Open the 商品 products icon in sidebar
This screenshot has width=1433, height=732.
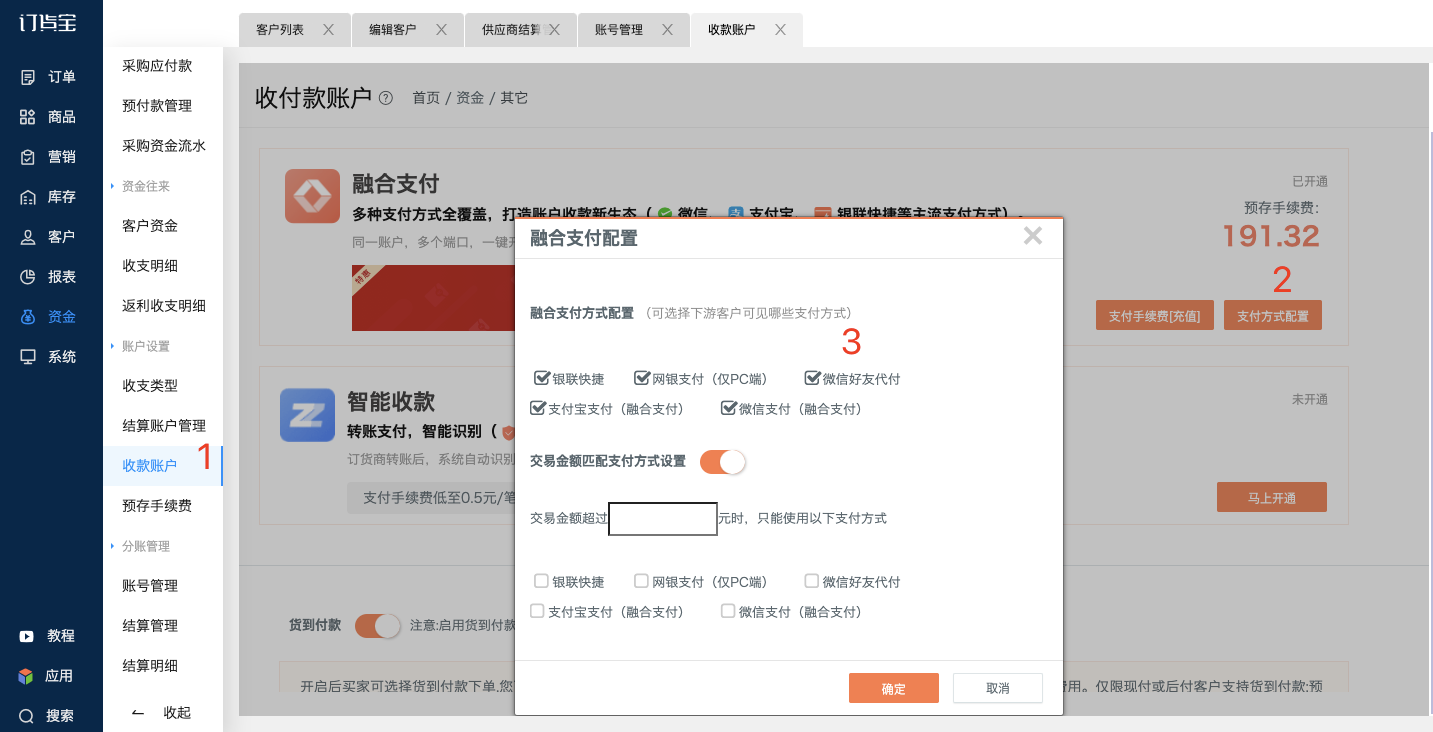28,117
